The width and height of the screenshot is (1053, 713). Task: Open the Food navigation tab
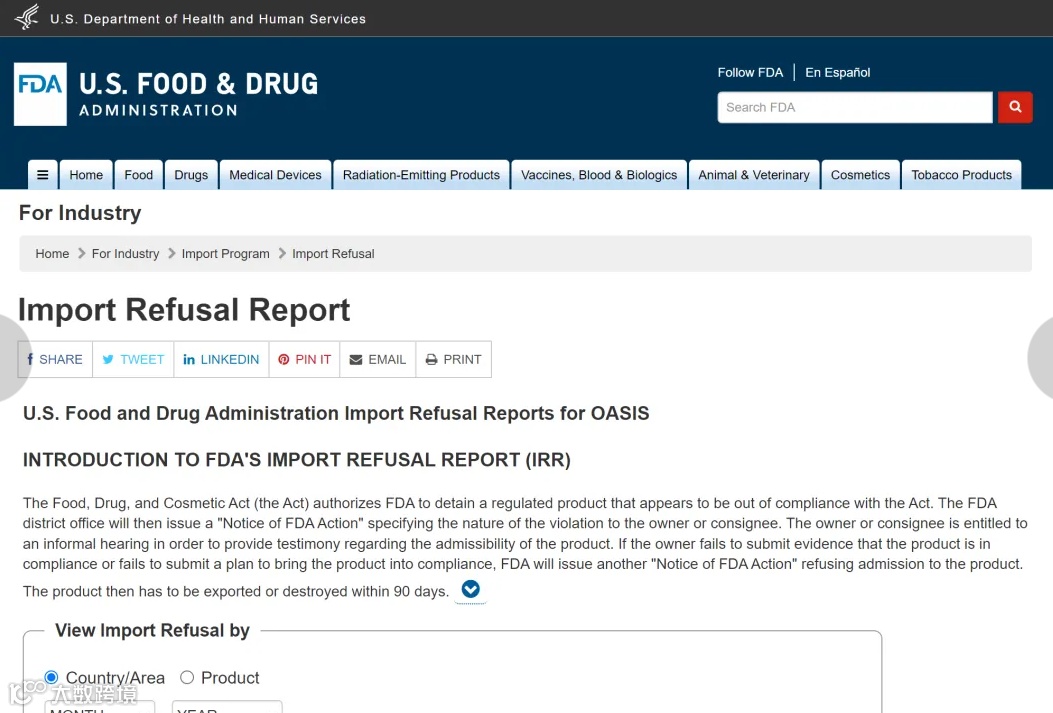pyautogui.click(x=138, y=175)
